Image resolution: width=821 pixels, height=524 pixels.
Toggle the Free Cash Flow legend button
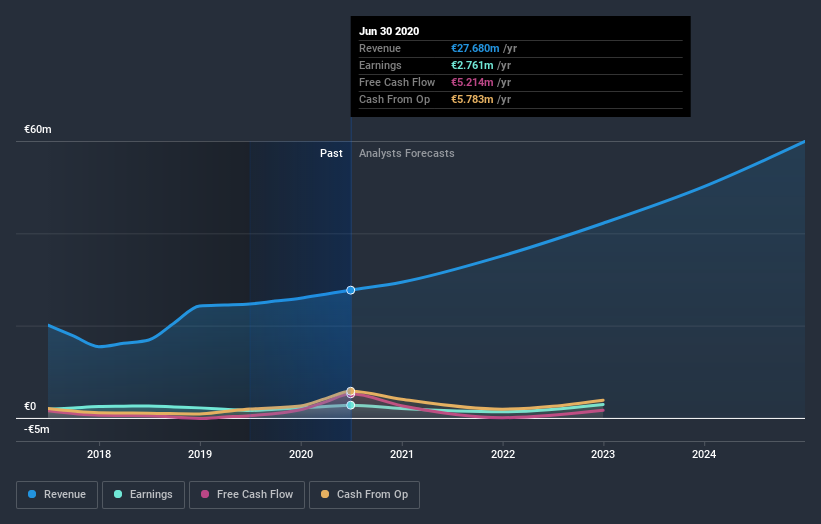click(247, 495)
